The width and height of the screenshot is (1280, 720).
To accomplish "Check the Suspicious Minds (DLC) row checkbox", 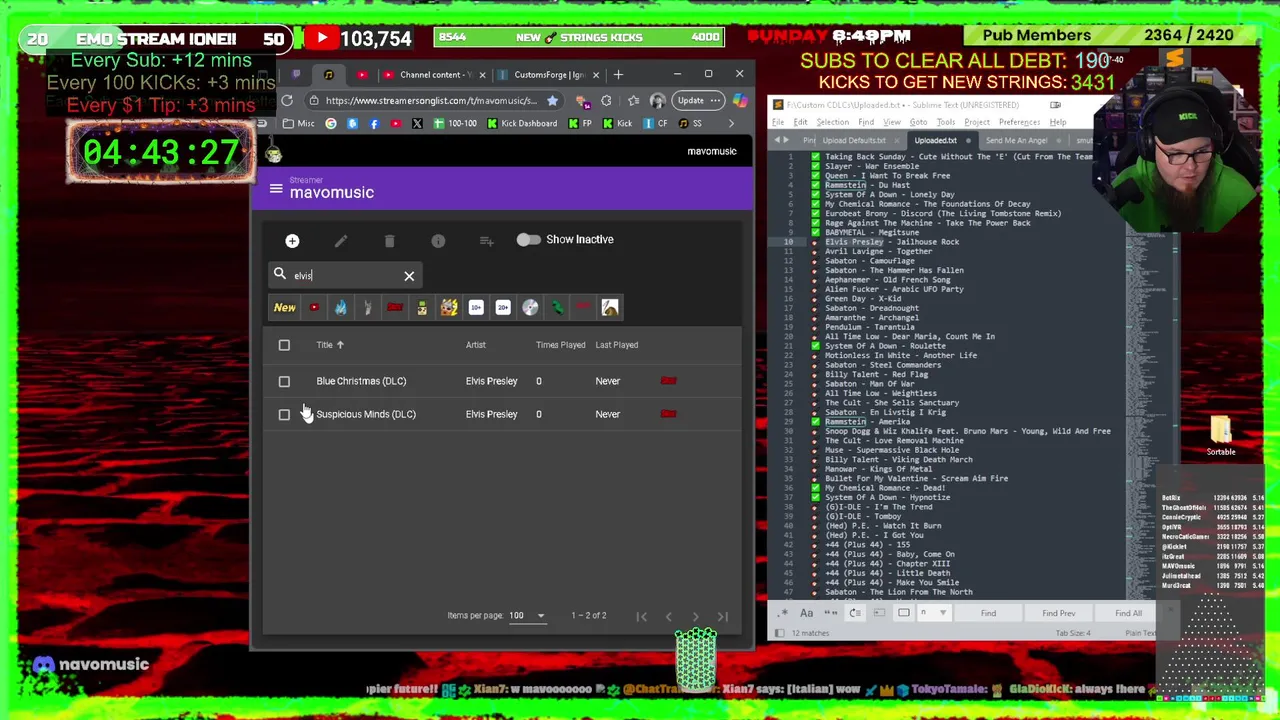I will [284, 414].
